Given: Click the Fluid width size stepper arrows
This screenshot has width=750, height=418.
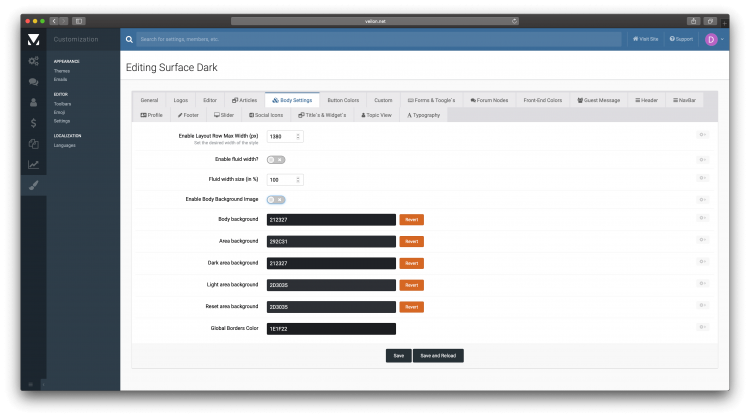Looking at the screenshot, I should pos(299,179).
